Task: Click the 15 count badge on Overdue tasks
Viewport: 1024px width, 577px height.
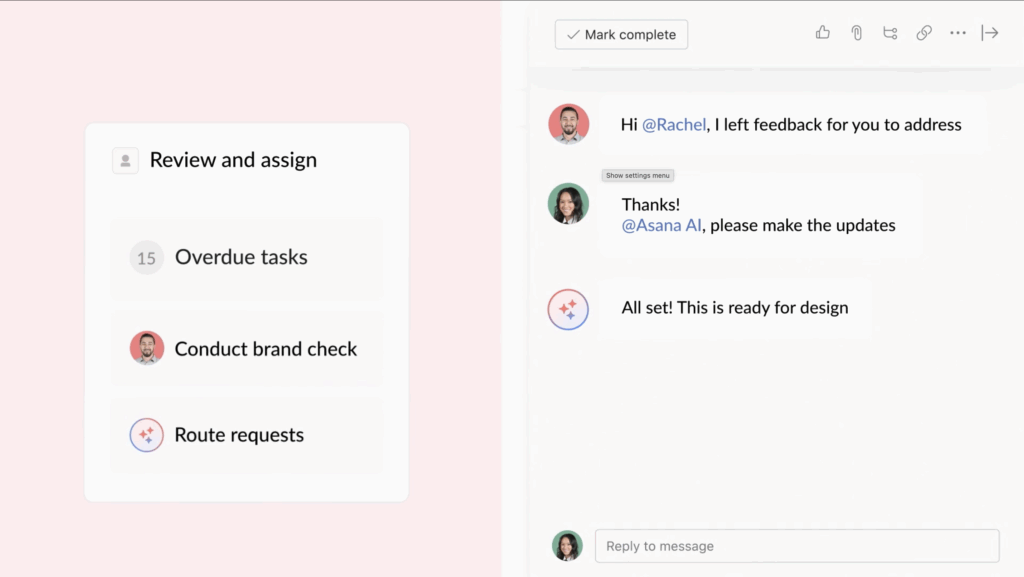Action: click(x=146, y=257)
